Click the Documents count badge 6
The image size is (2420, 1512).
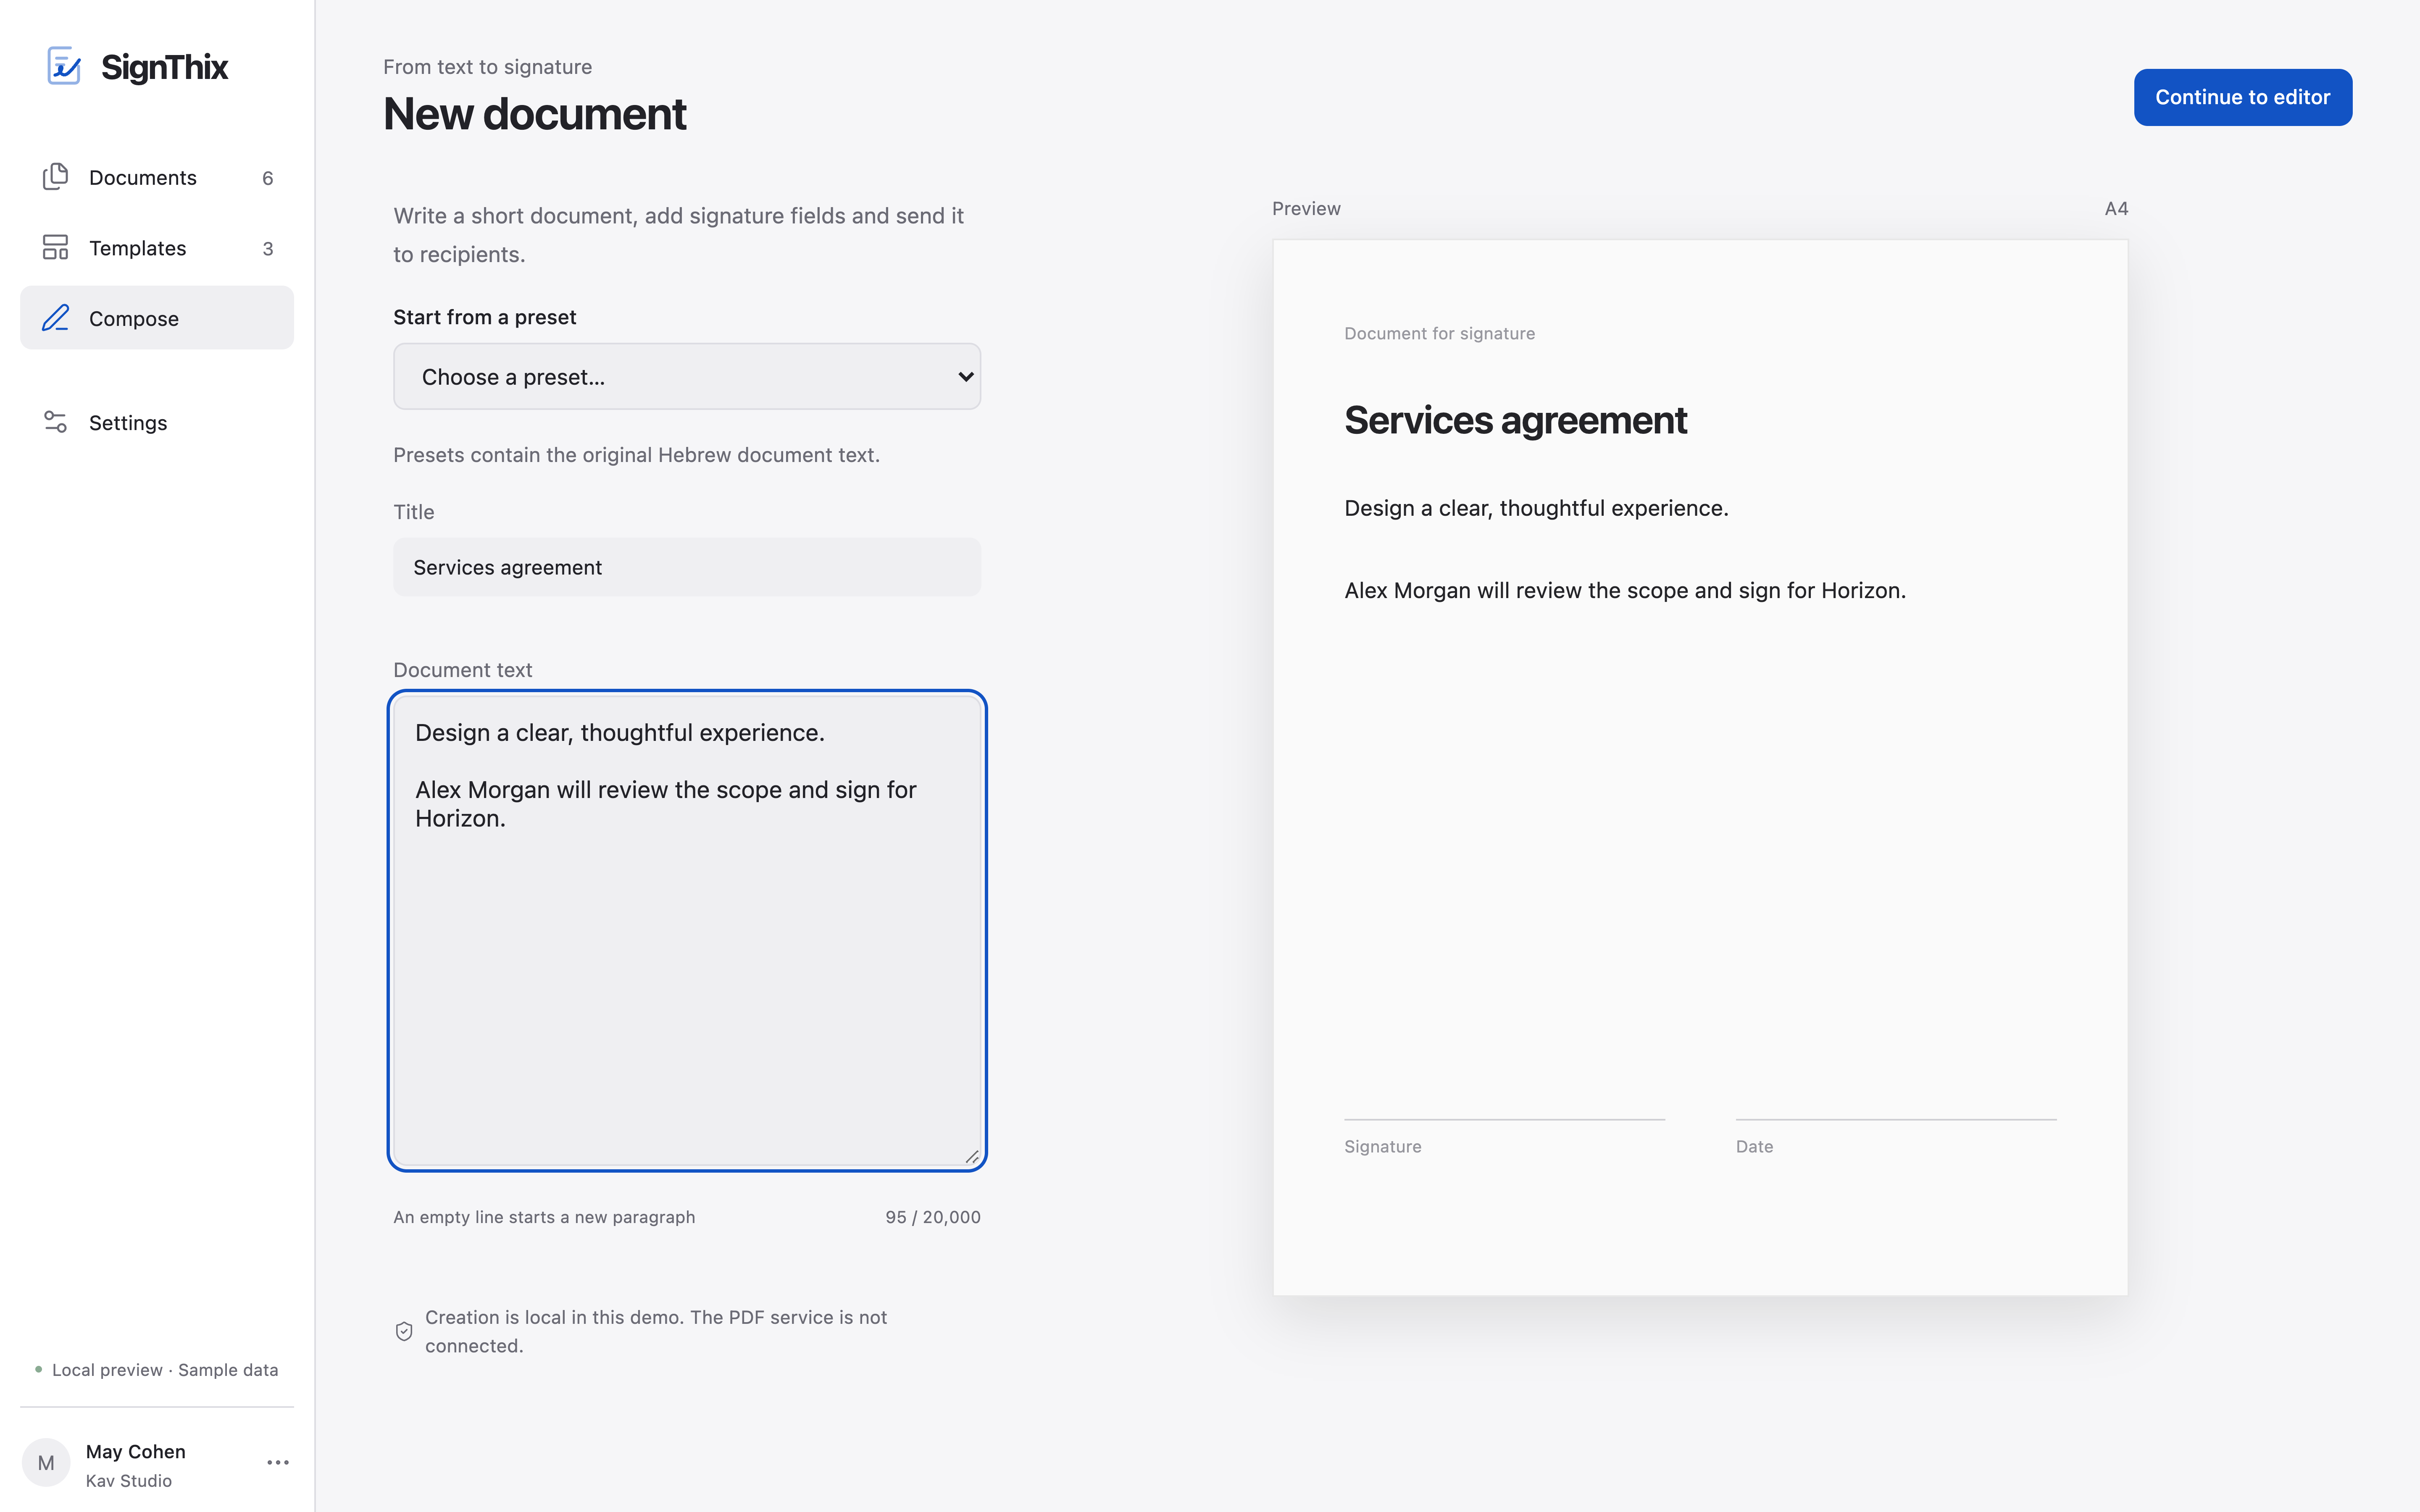267,178
